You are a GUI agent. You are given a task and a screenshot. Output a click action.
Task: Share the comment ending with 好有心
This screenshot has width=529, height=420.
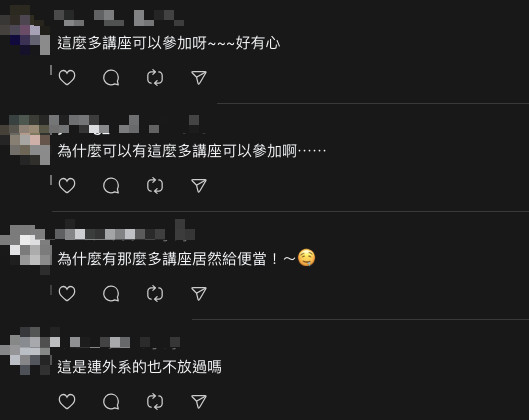(199, 78)
